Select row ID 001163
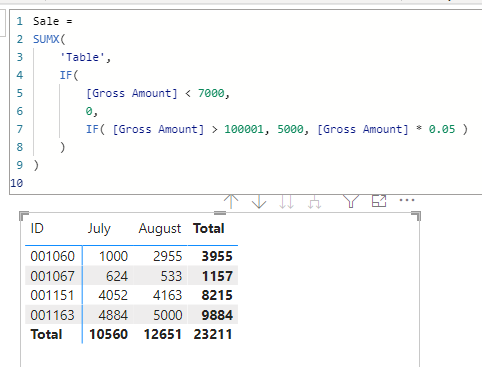This screenshot has height=367, width=482. coord(52,315)
